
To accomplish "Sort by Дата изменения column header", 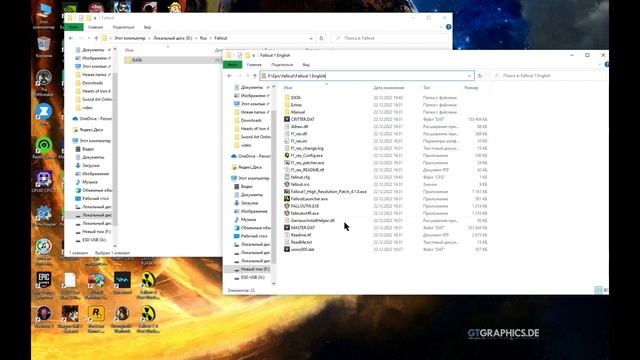I will pos(389,88).
